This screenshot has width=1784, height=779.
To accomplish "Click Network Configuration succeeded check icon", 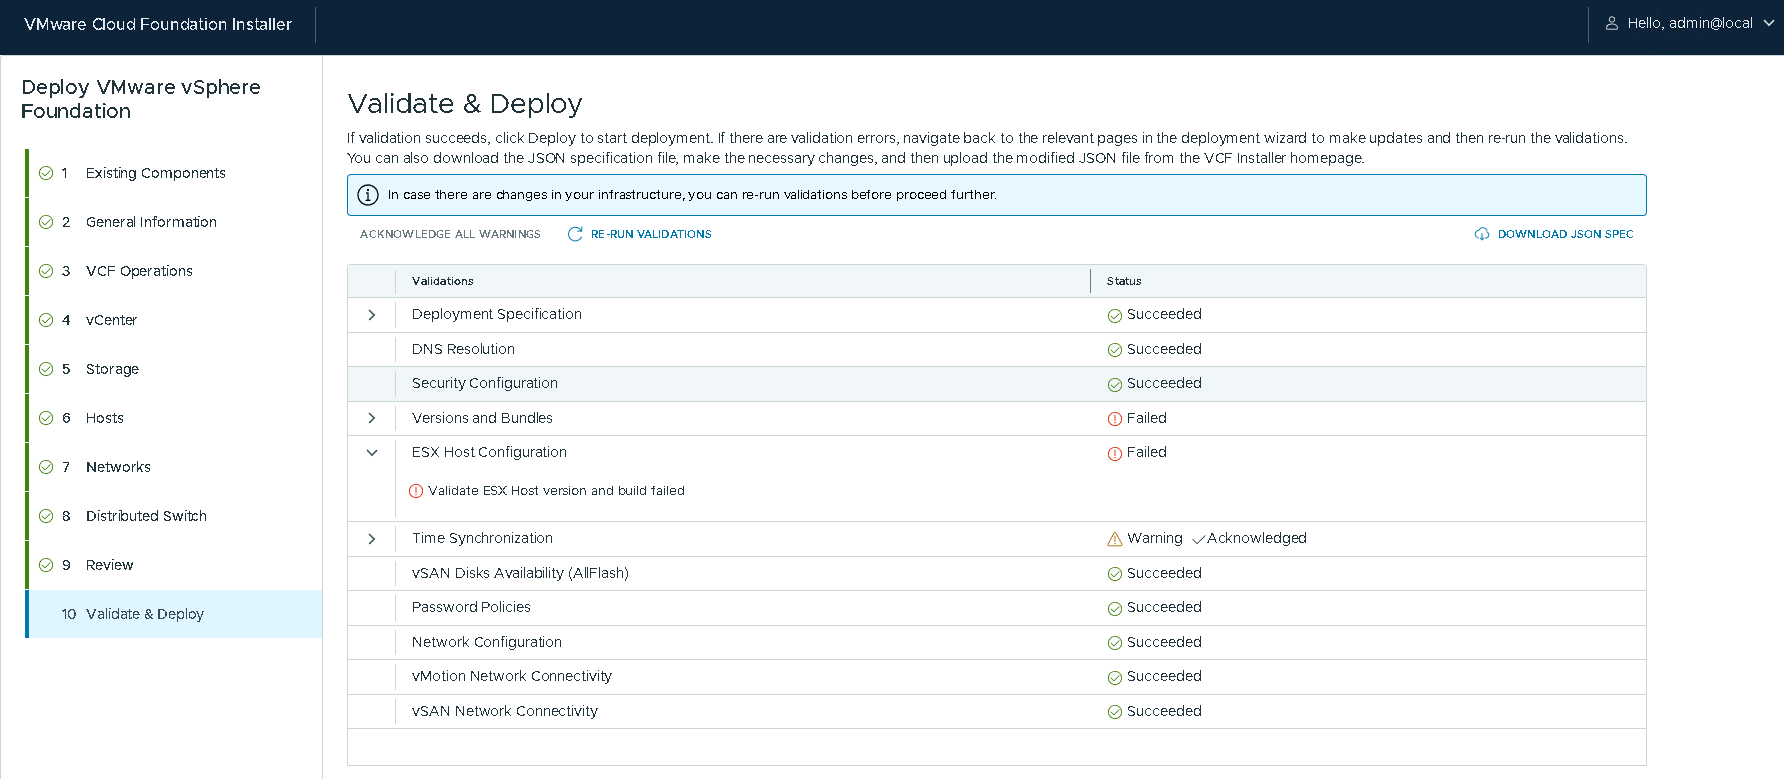I will (1115, 643).
